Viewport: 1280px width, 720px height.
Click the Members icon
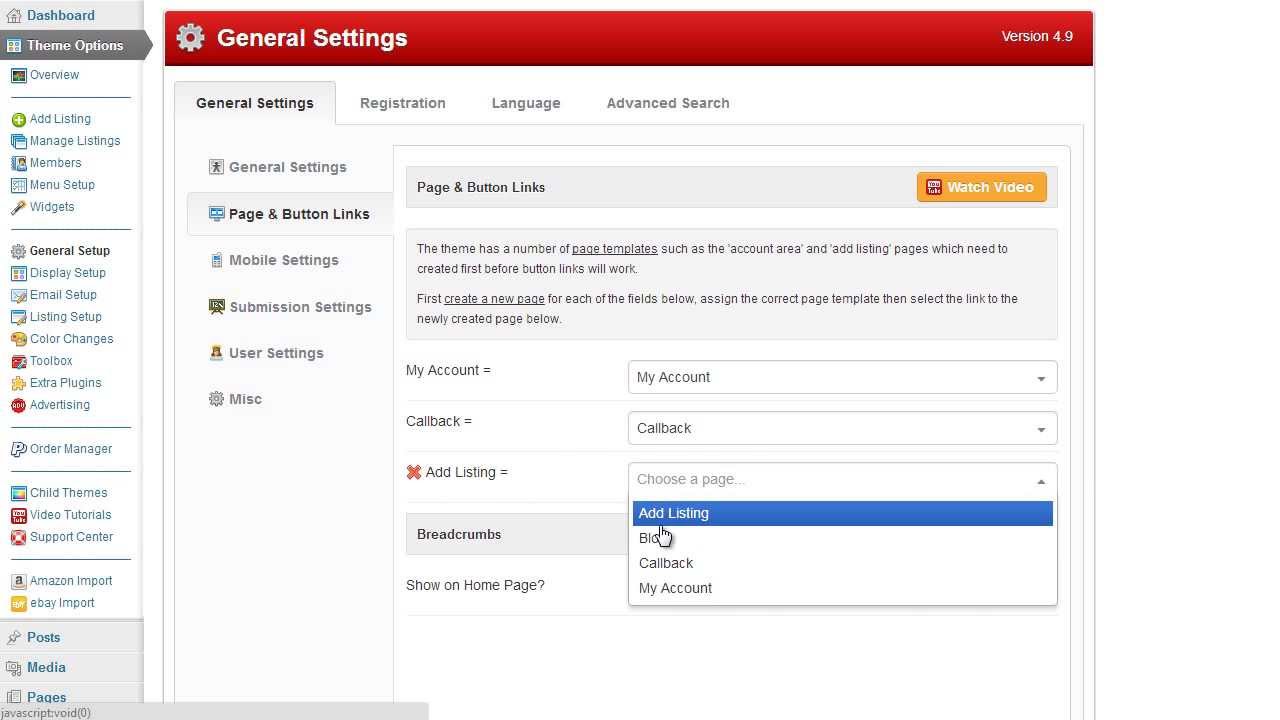[18, 163]
